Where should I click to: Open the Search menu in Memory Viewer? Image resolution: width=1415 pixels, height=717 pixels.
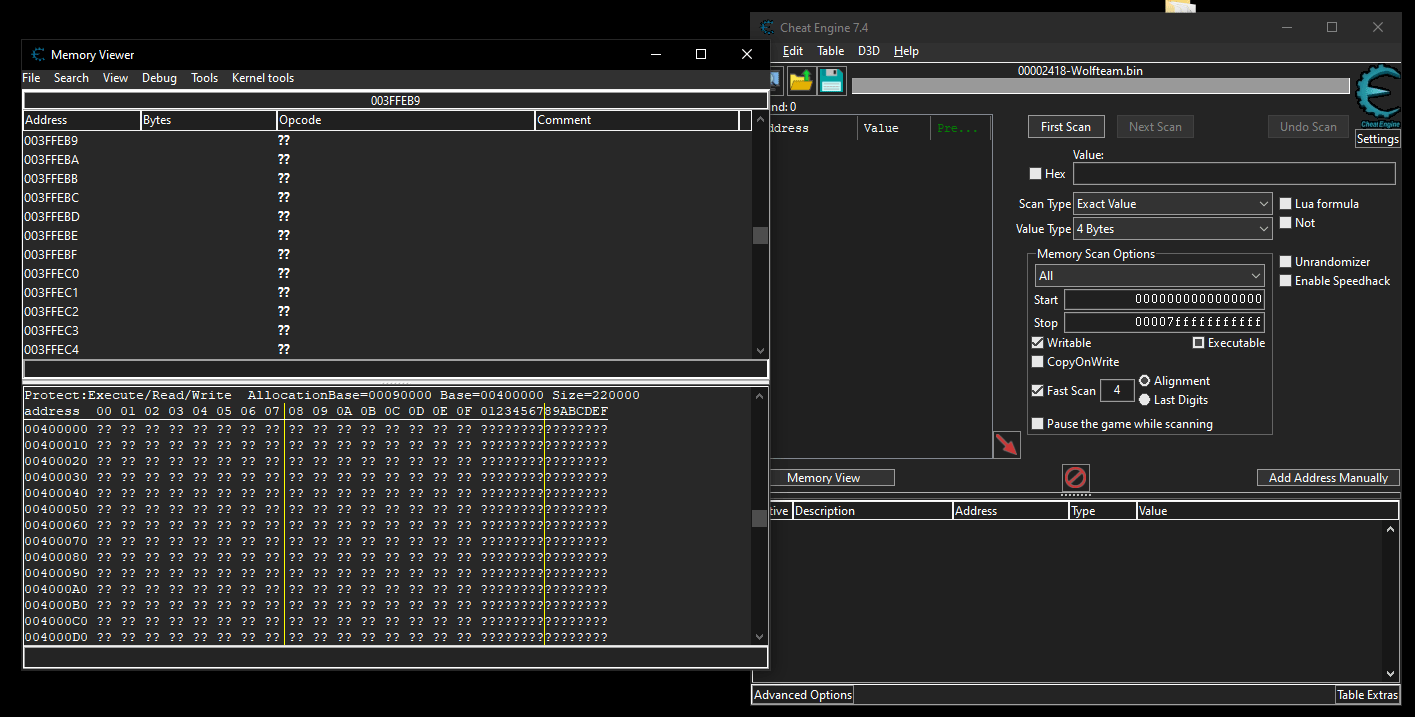71,78
